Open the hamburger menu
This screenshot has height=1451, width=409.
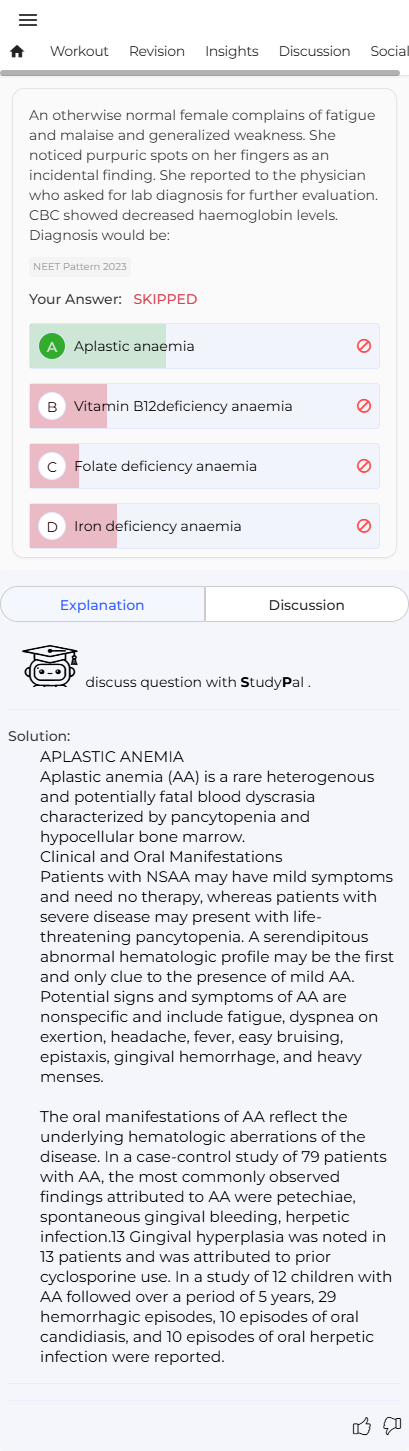point(28,20)
